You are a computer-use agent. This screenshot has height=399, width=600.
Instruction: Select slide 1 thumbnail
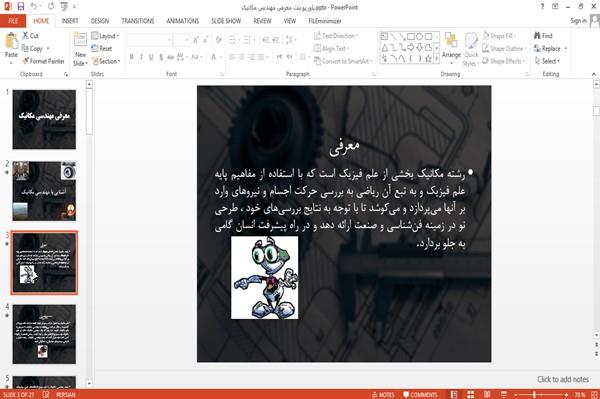coord(44,119)
